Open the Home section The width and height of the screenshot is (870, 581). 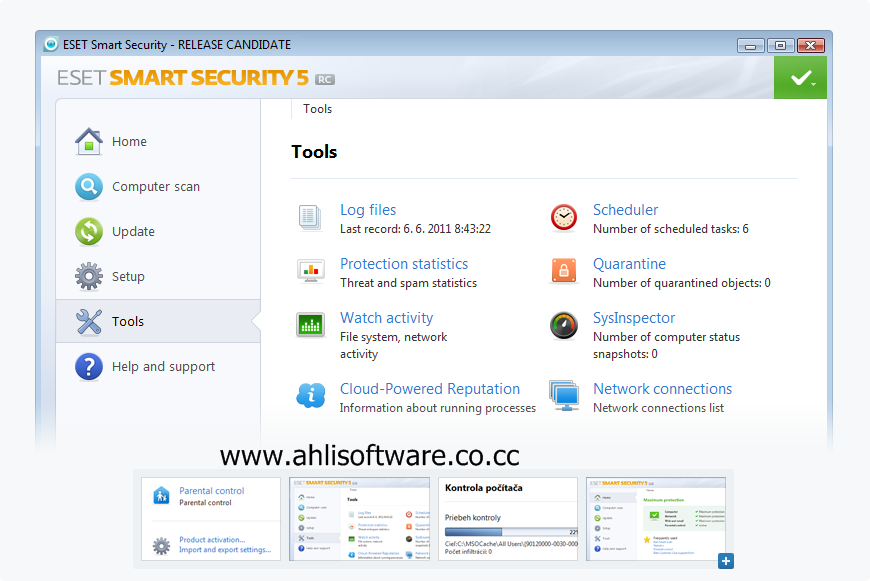pyautogui.click(x=158, y=142)
